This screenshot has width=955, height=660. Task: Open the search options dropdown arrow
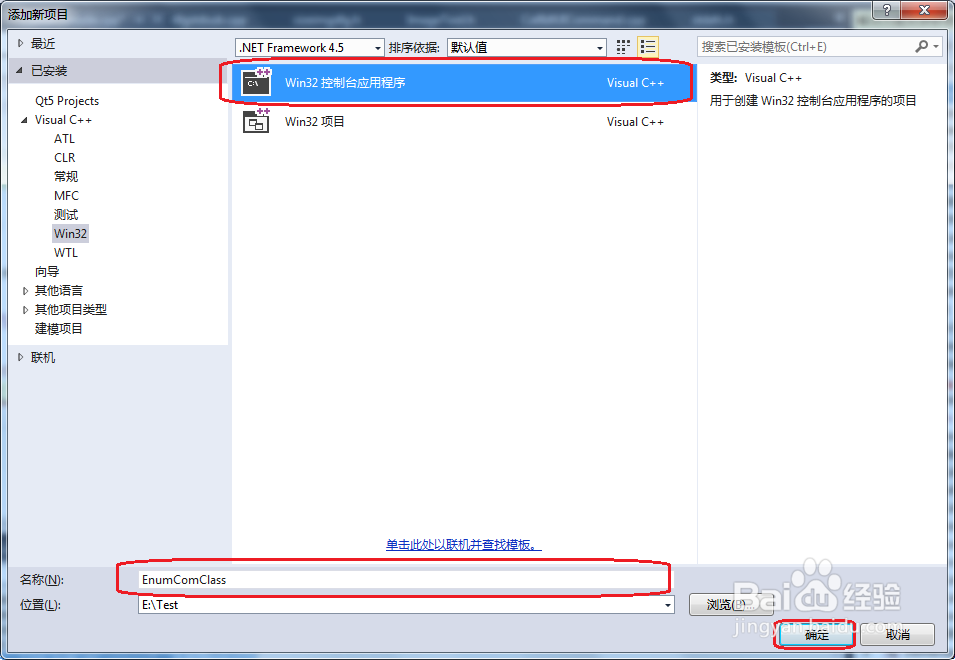pyautogui.click(x=936, y=46)
